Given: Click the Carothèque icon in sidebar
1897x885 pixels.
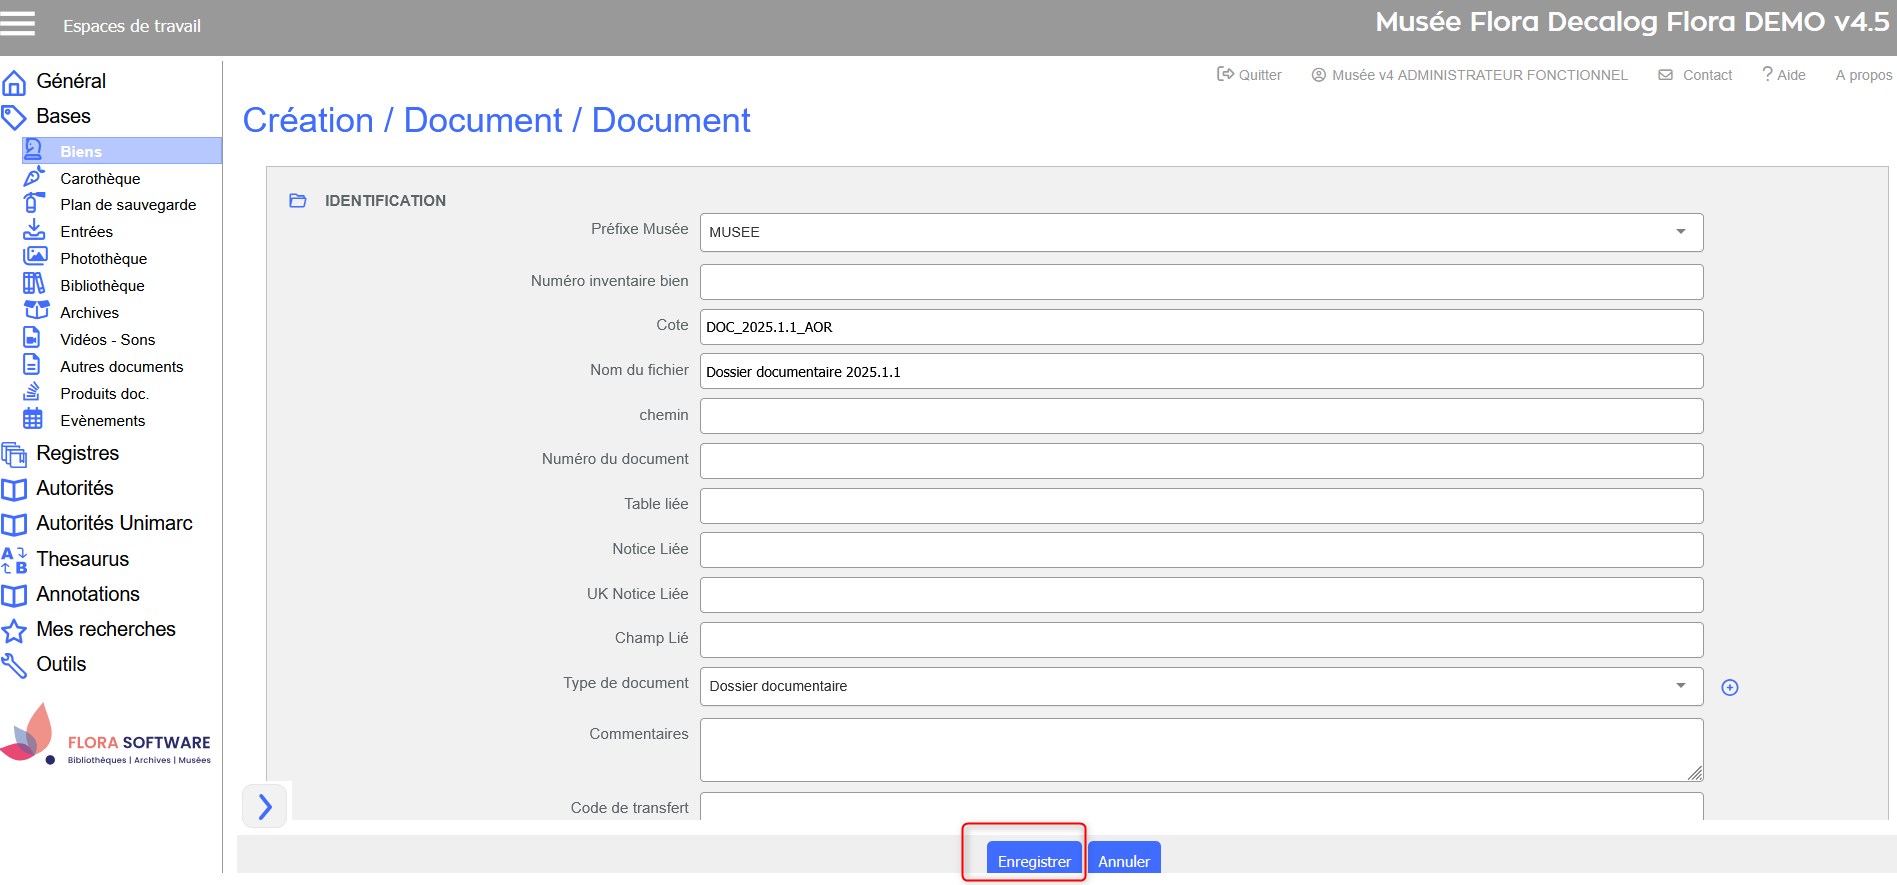Looking at the screenshot, I should click(x=34, y=178).
